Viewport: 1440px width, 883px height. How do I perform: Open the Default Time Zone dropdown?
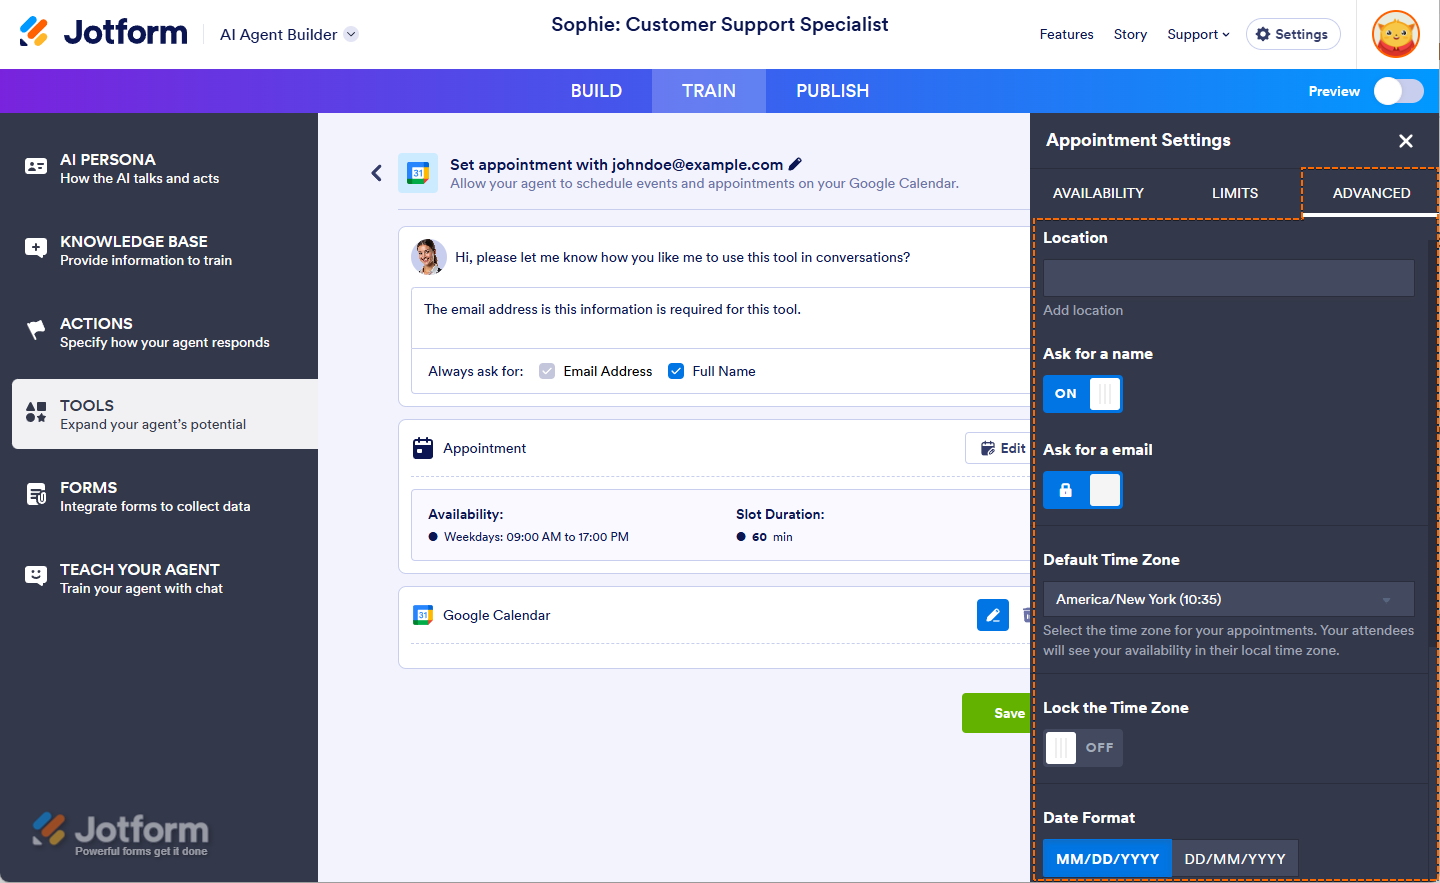click(x=1228, y=599)
